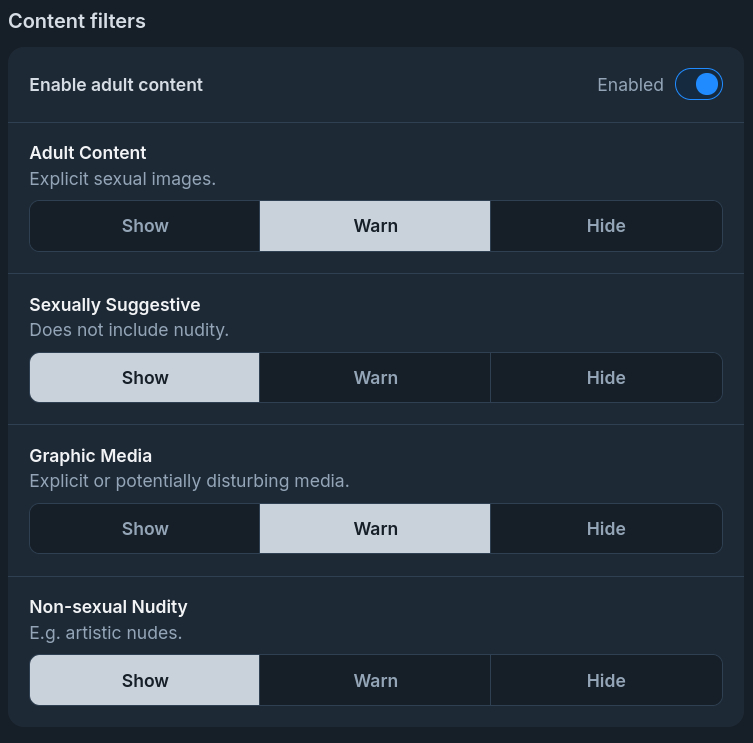Choose Hide for Adult Content

click(x=606, y=226)
